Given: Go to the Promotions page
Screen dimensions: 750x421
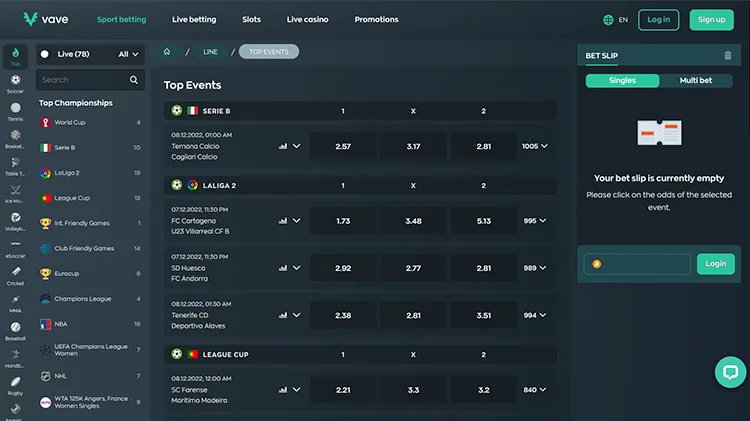Looking at the screenshot, I should 376,19.
